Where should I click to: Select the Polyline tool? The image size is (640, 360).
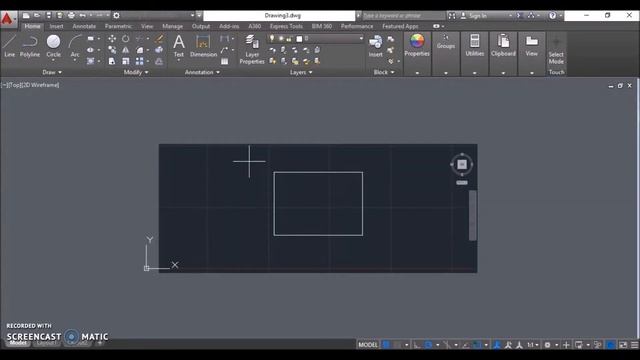pos(30,45)
